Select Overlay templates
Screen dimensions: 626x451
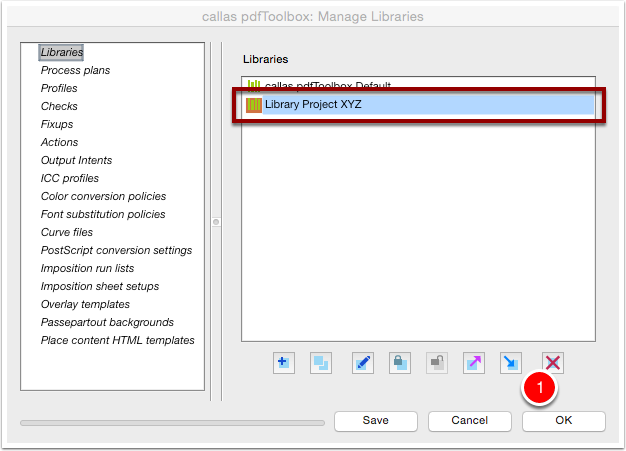(85, 304)
